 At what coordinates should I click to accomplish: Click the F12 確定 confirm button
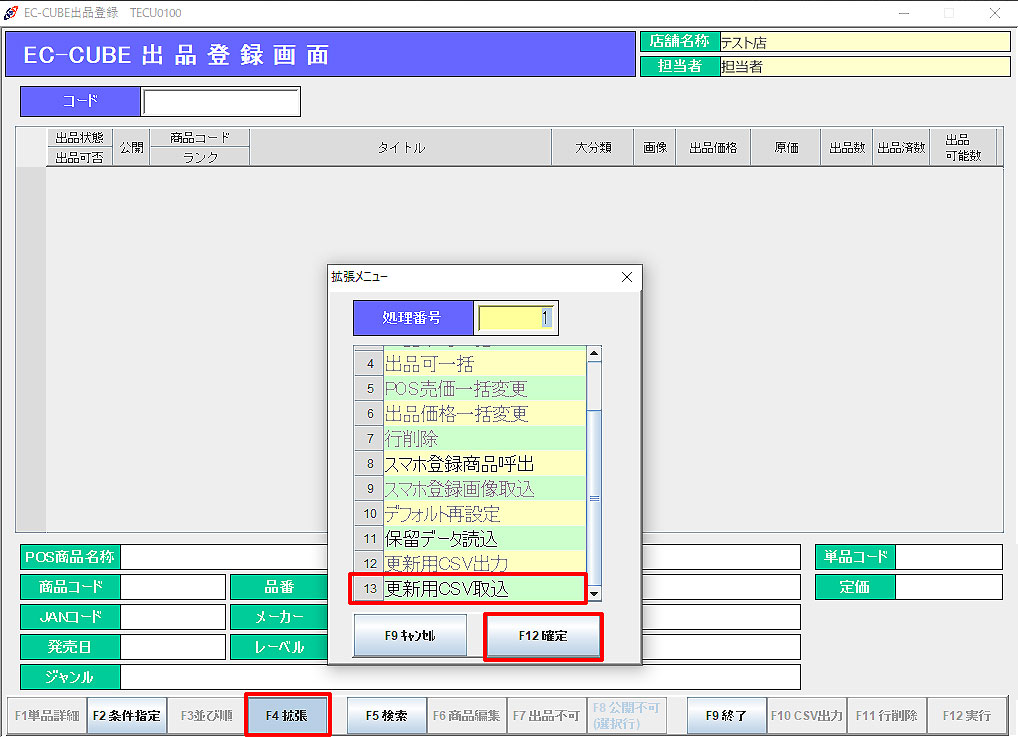click(543, 636)
